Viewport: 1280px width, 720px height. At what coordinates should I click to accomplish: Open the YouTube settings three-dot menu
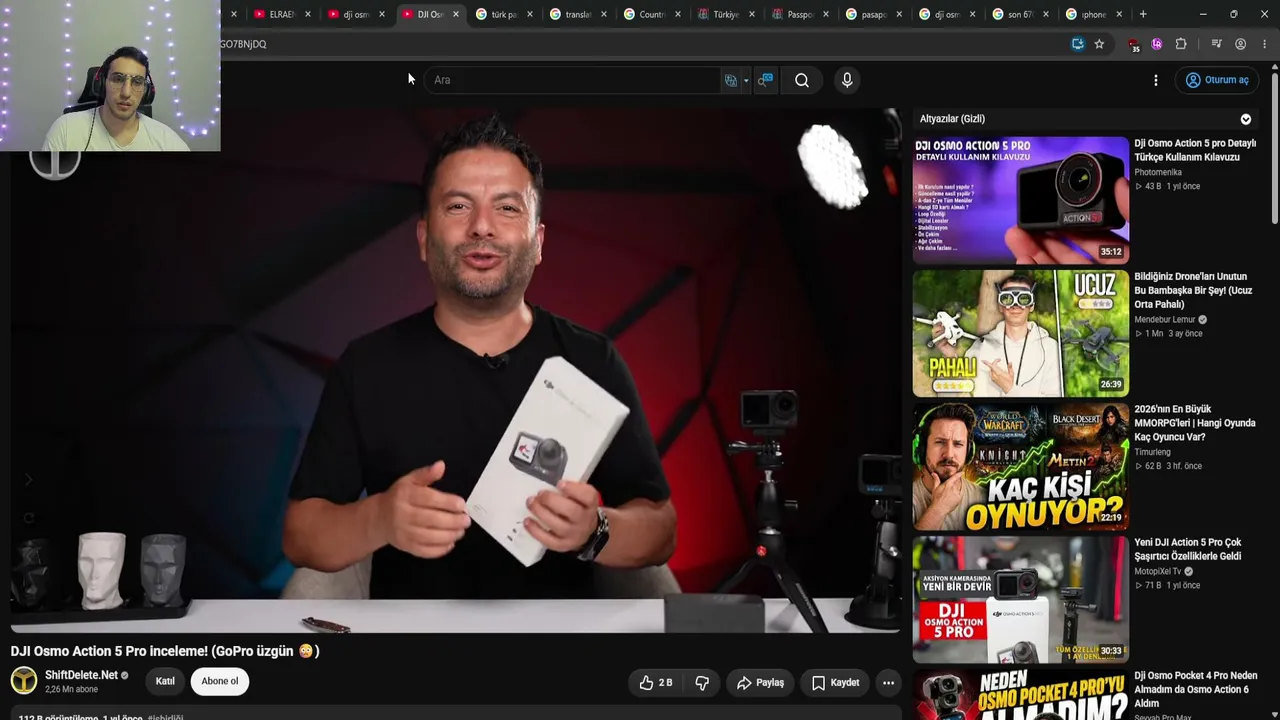pyautogui.click(x=1156, y=80)
